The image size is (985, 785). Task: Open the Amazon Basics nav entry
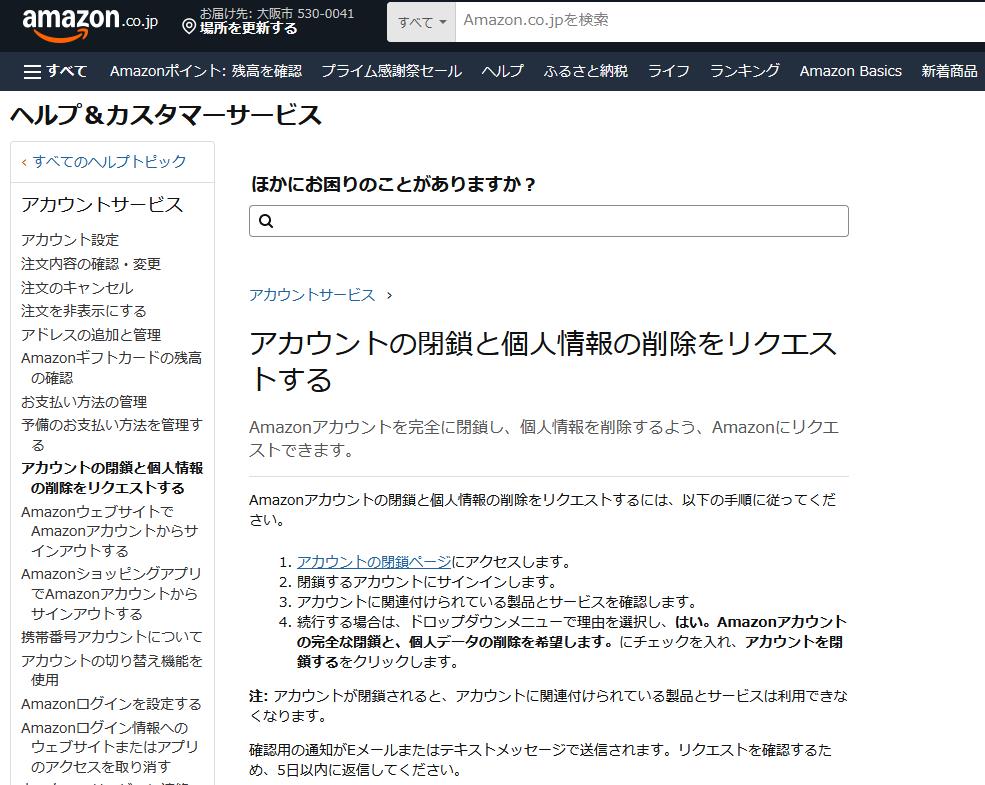[850, 71]
